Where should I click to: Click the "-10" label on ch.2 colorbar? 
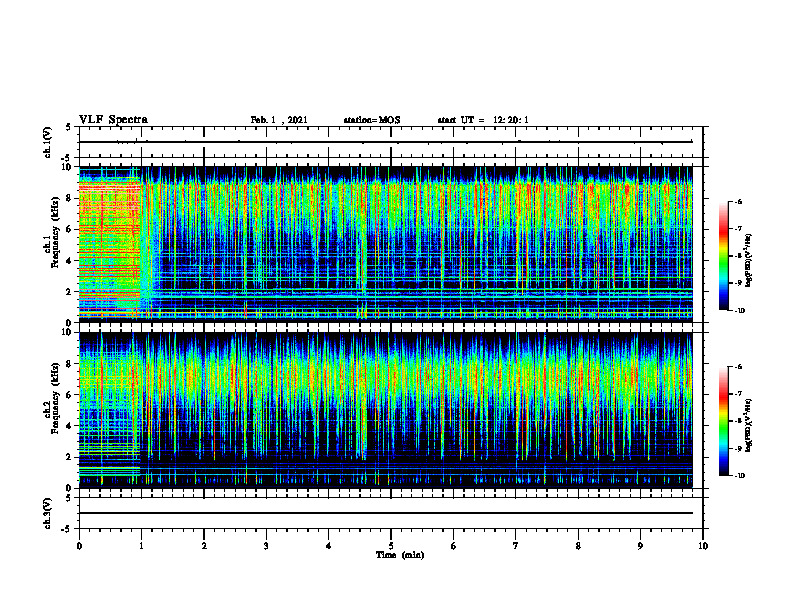[x=739, y=476]
